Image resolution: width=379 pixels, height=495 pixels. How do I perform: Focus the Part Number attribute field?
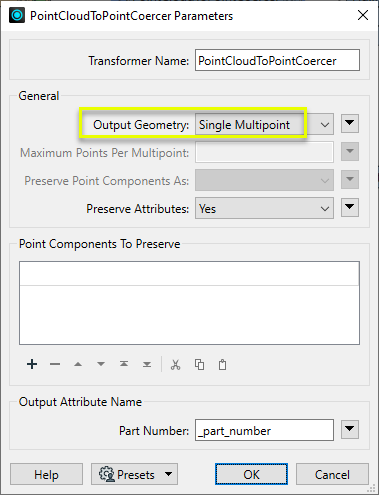tap(264, 430)
